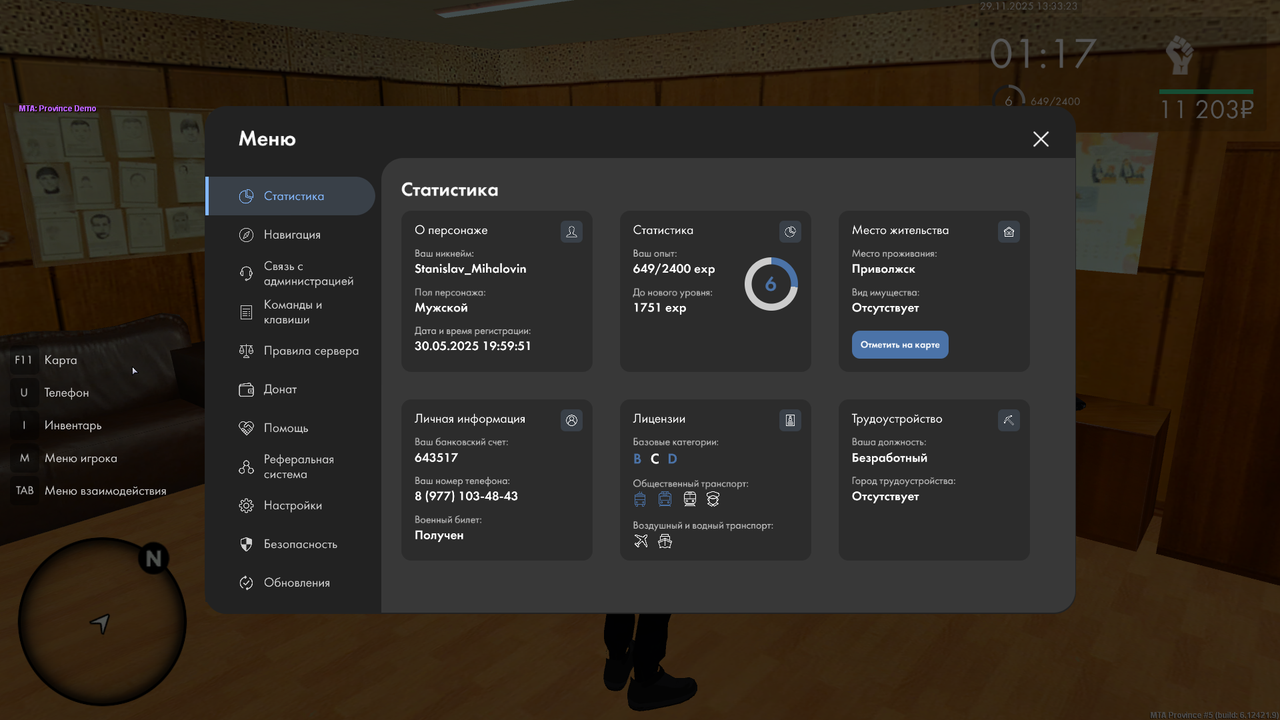Click the pie chart icon beside Статистика in sidebar

[246, 196]
